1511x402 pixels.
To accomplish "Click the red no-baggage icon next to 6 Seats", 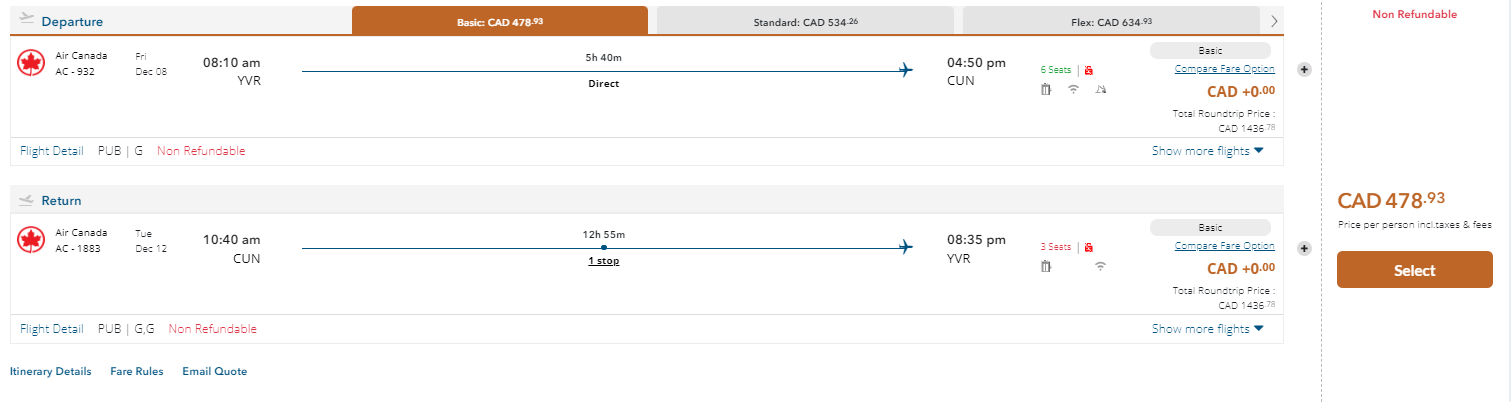I will (1089, 70).
